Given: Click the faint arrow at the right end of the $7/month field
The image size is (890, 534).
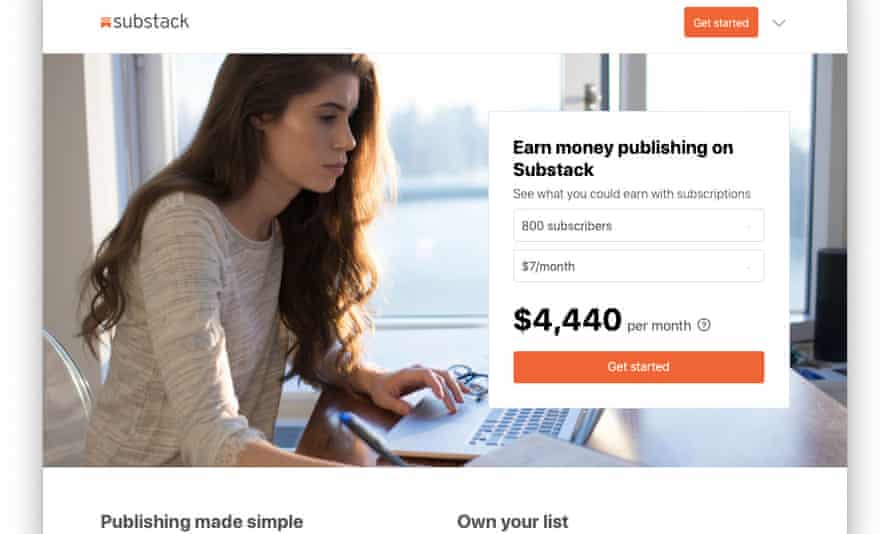Looking at the screenshot, I should tap(749, 267).
